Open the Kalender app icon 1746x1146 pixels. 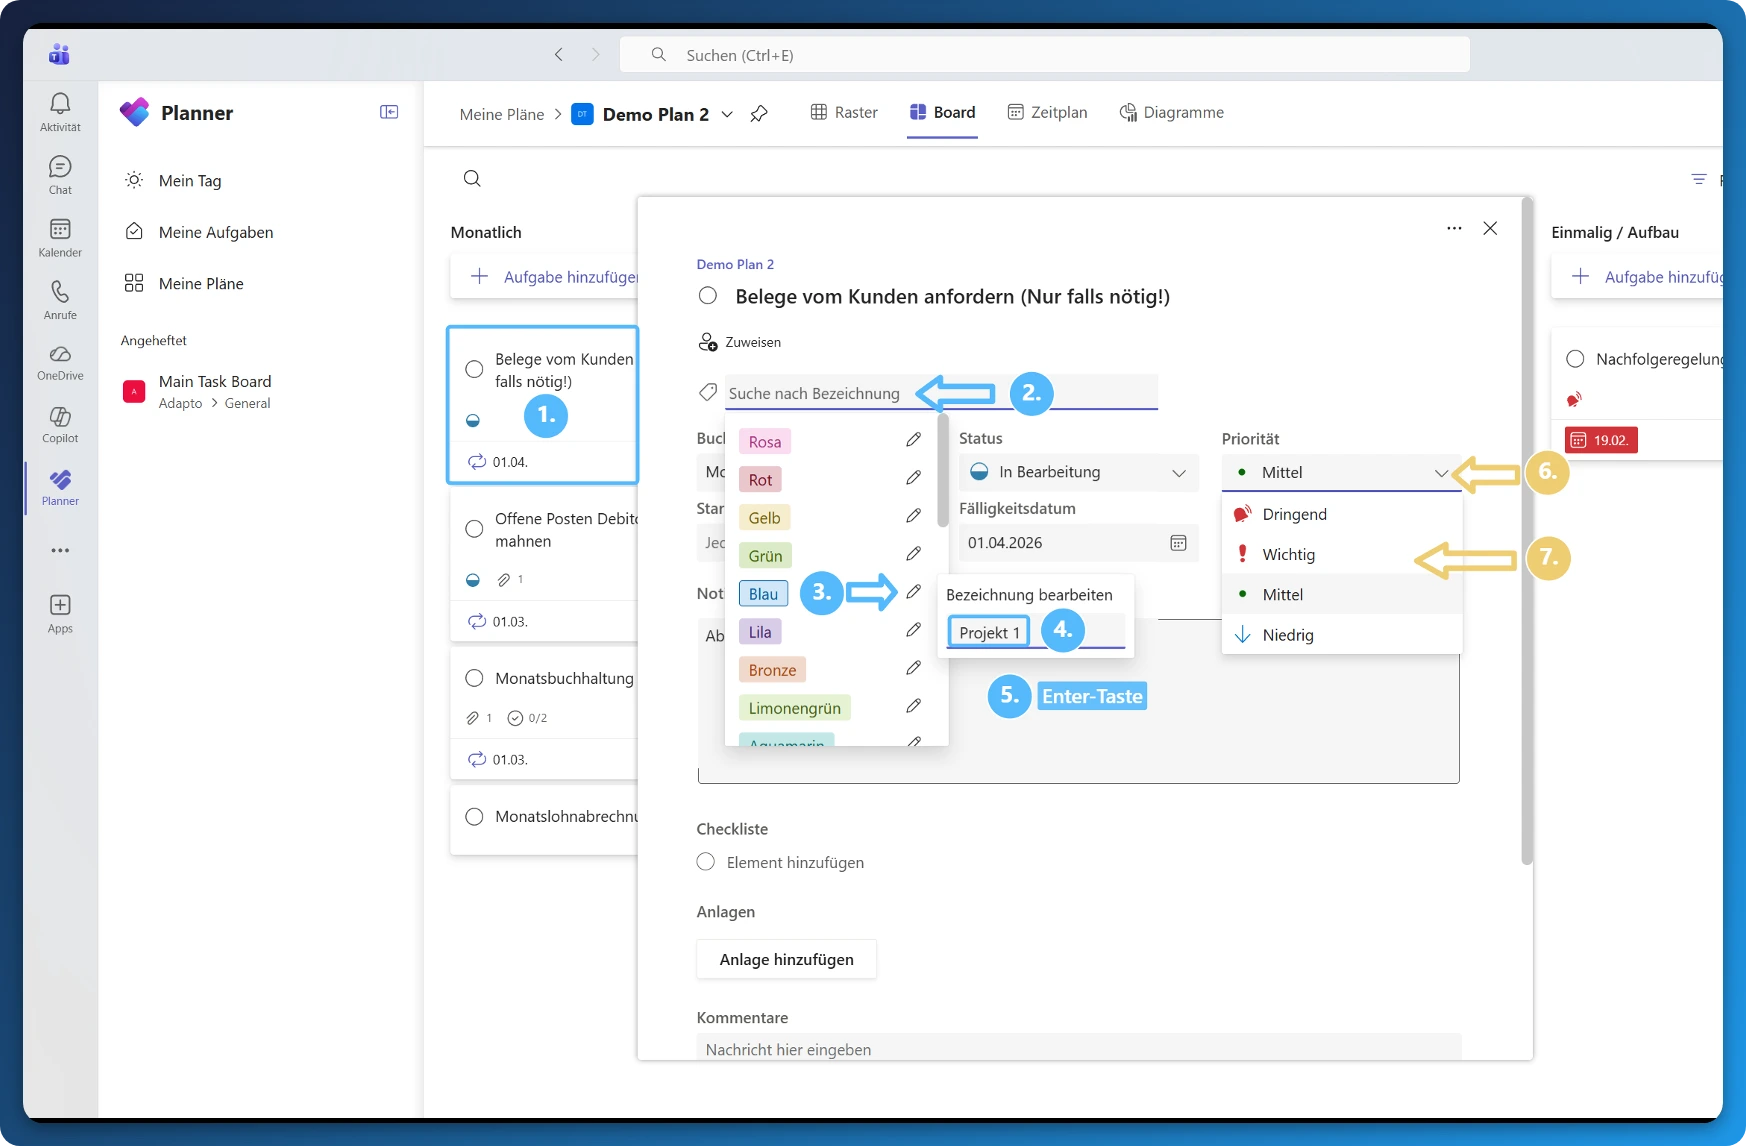(x=60, y=229)
